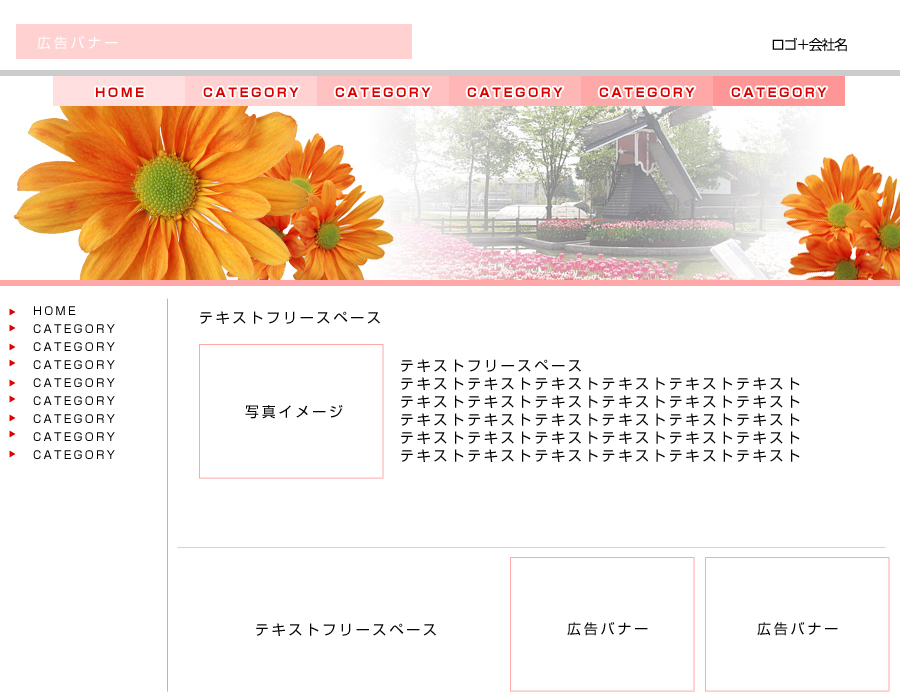Click the ロゴ+会社名 logo text

pyautogui.click(x=809, y=45)
